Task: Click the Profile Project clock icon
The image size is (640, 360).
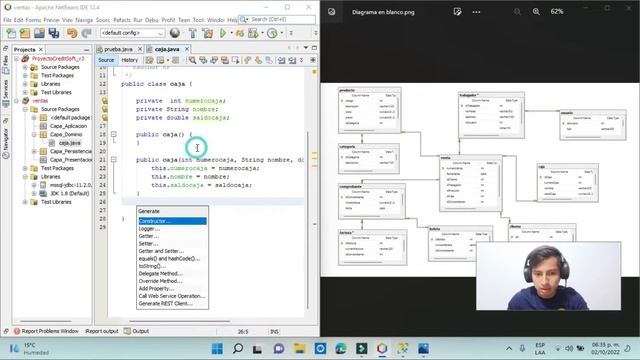Action: click(272, 33)
